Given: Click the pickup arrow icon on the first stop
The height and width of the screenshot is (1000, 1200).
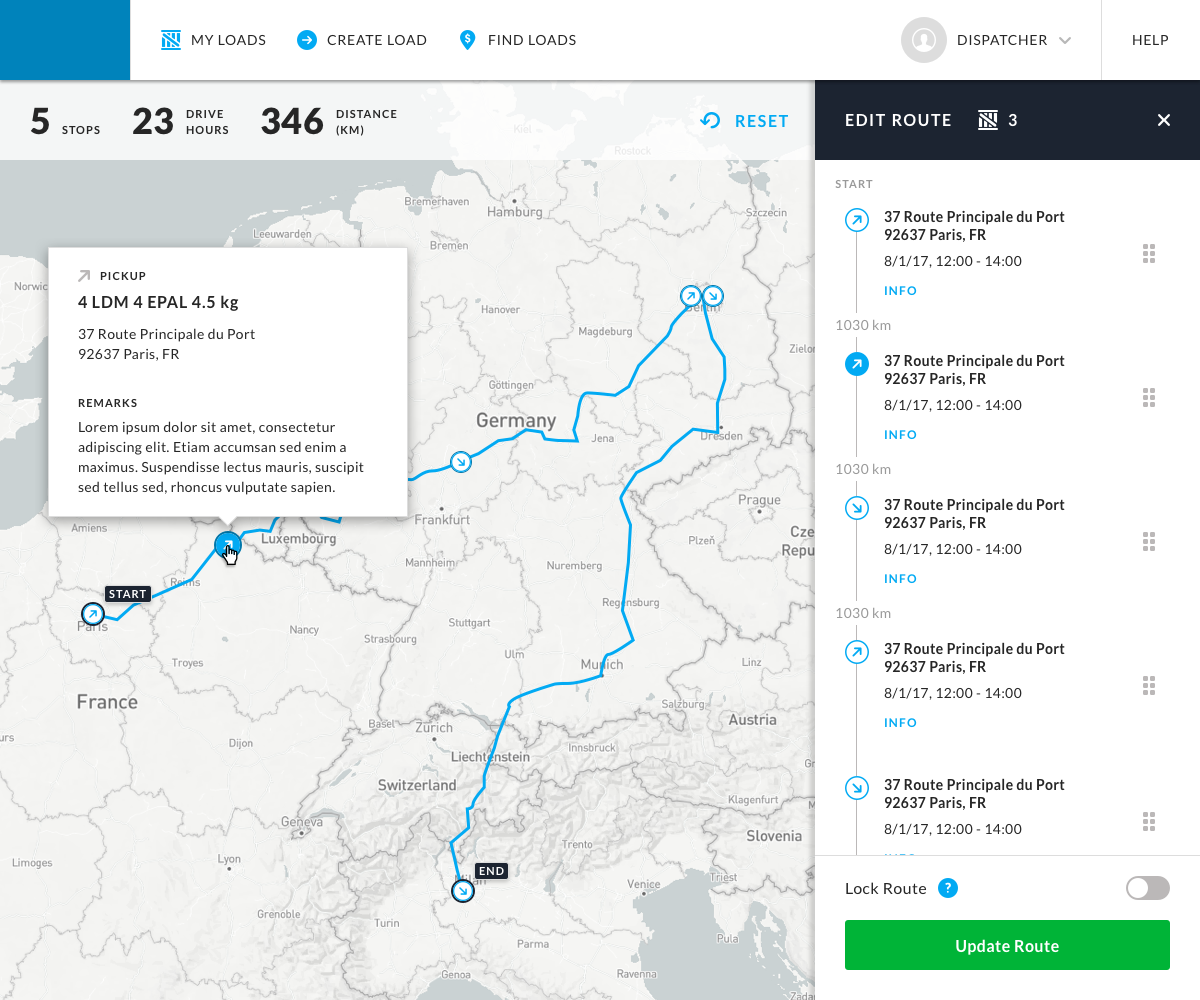Looking at the screenshot, I should click(856, 220).
